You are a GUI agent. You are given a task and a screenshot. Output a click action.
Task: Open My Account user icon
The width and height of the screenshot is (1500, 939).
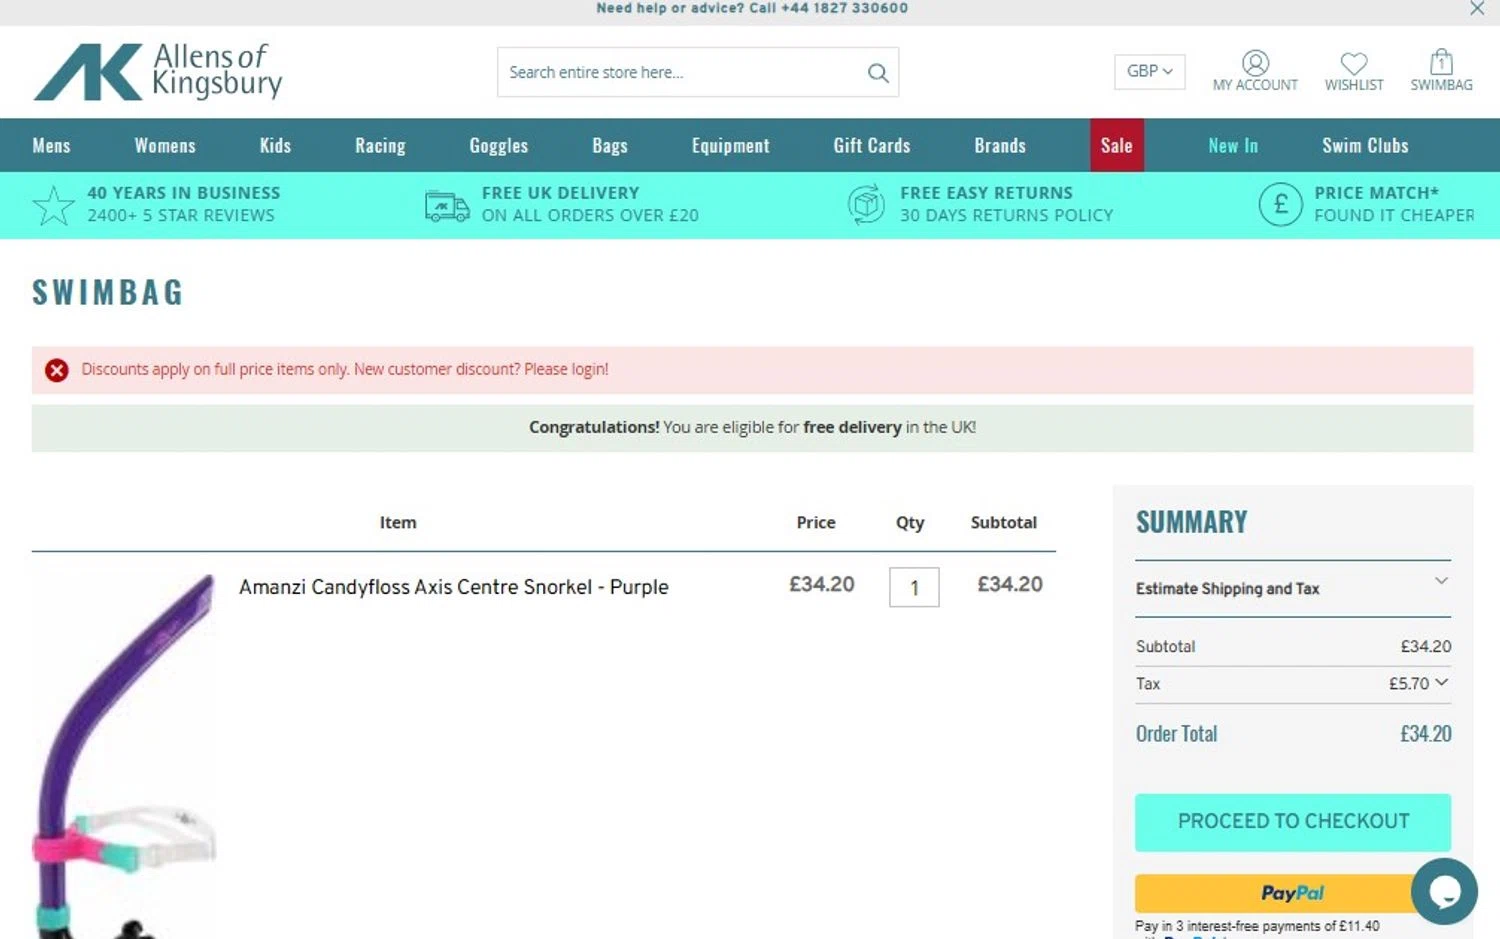1255,63
